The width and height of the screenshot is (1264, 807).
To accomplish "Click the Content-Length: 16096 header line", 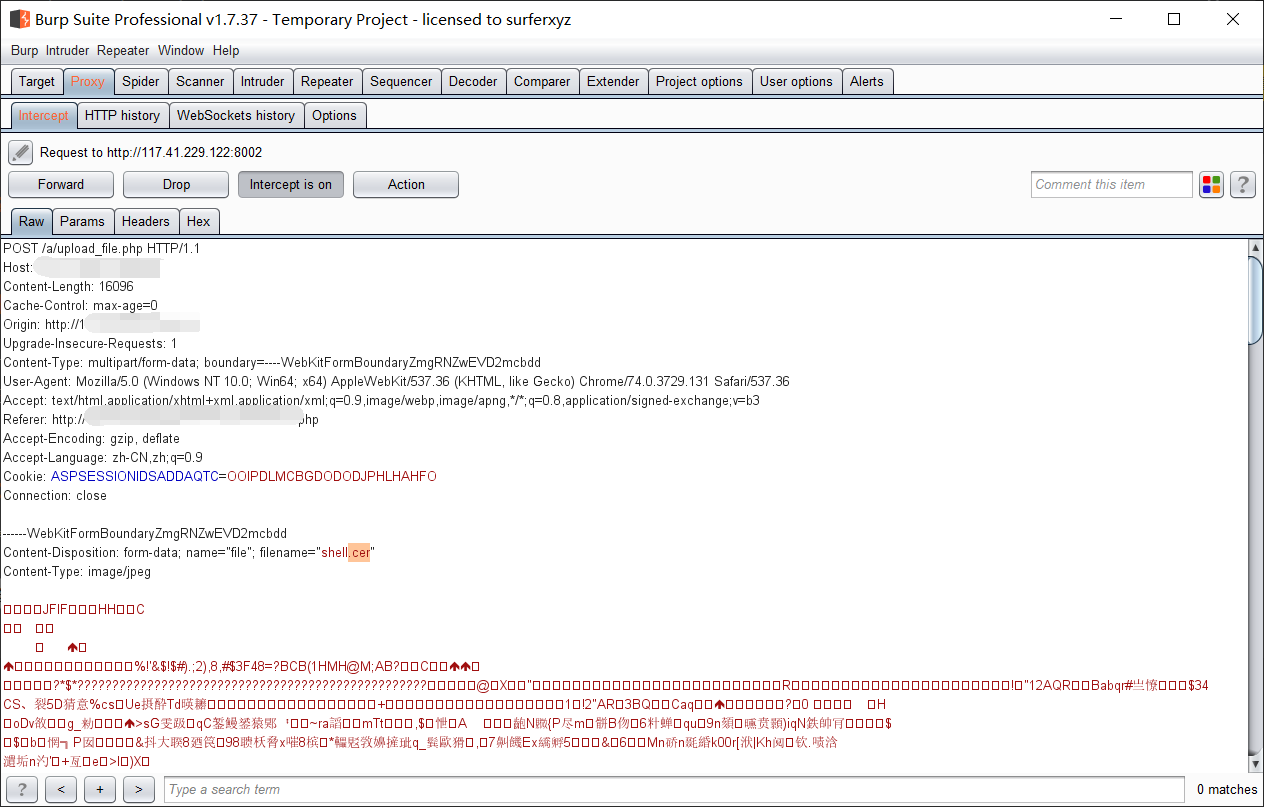I will coord(68,286).
